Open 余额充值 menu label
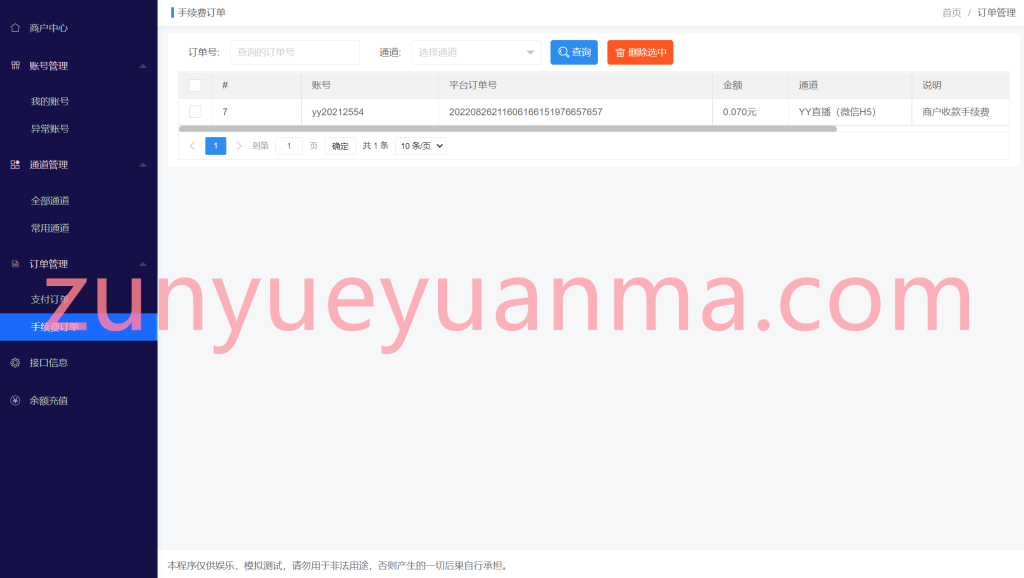The width and height of the screenshot is (1024, 578). tap(48, 400)
